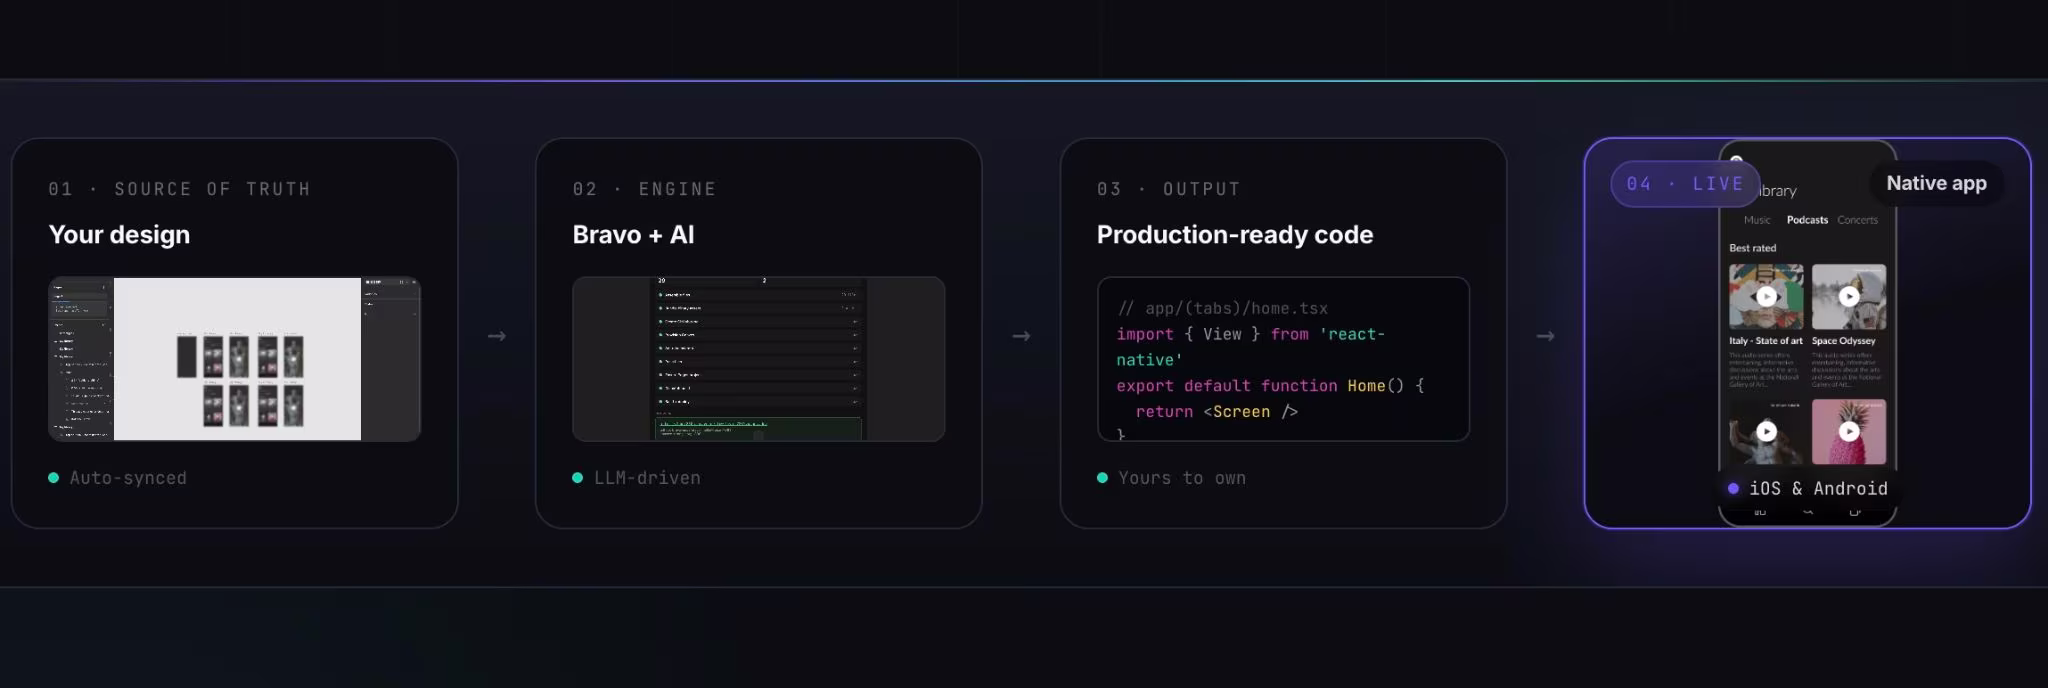Click the 04 · LIVE badge
Image resolution: width=2048 pixels, height=688 pixels.
click(1685, 184)
